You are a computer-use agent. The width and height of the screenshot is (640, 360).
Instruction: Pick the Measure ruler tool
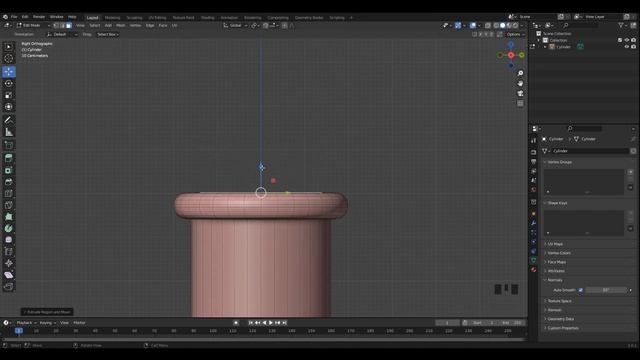tap(9, 132)
